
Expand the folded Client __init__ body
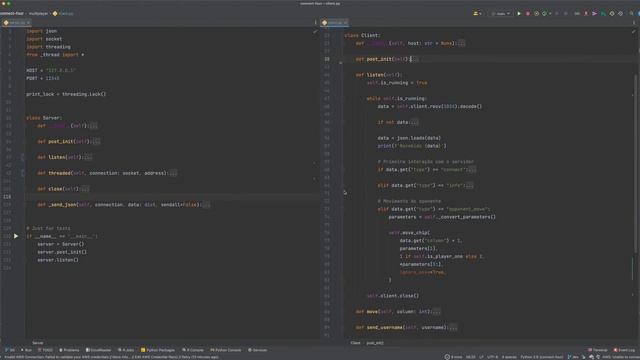(461, 43)
